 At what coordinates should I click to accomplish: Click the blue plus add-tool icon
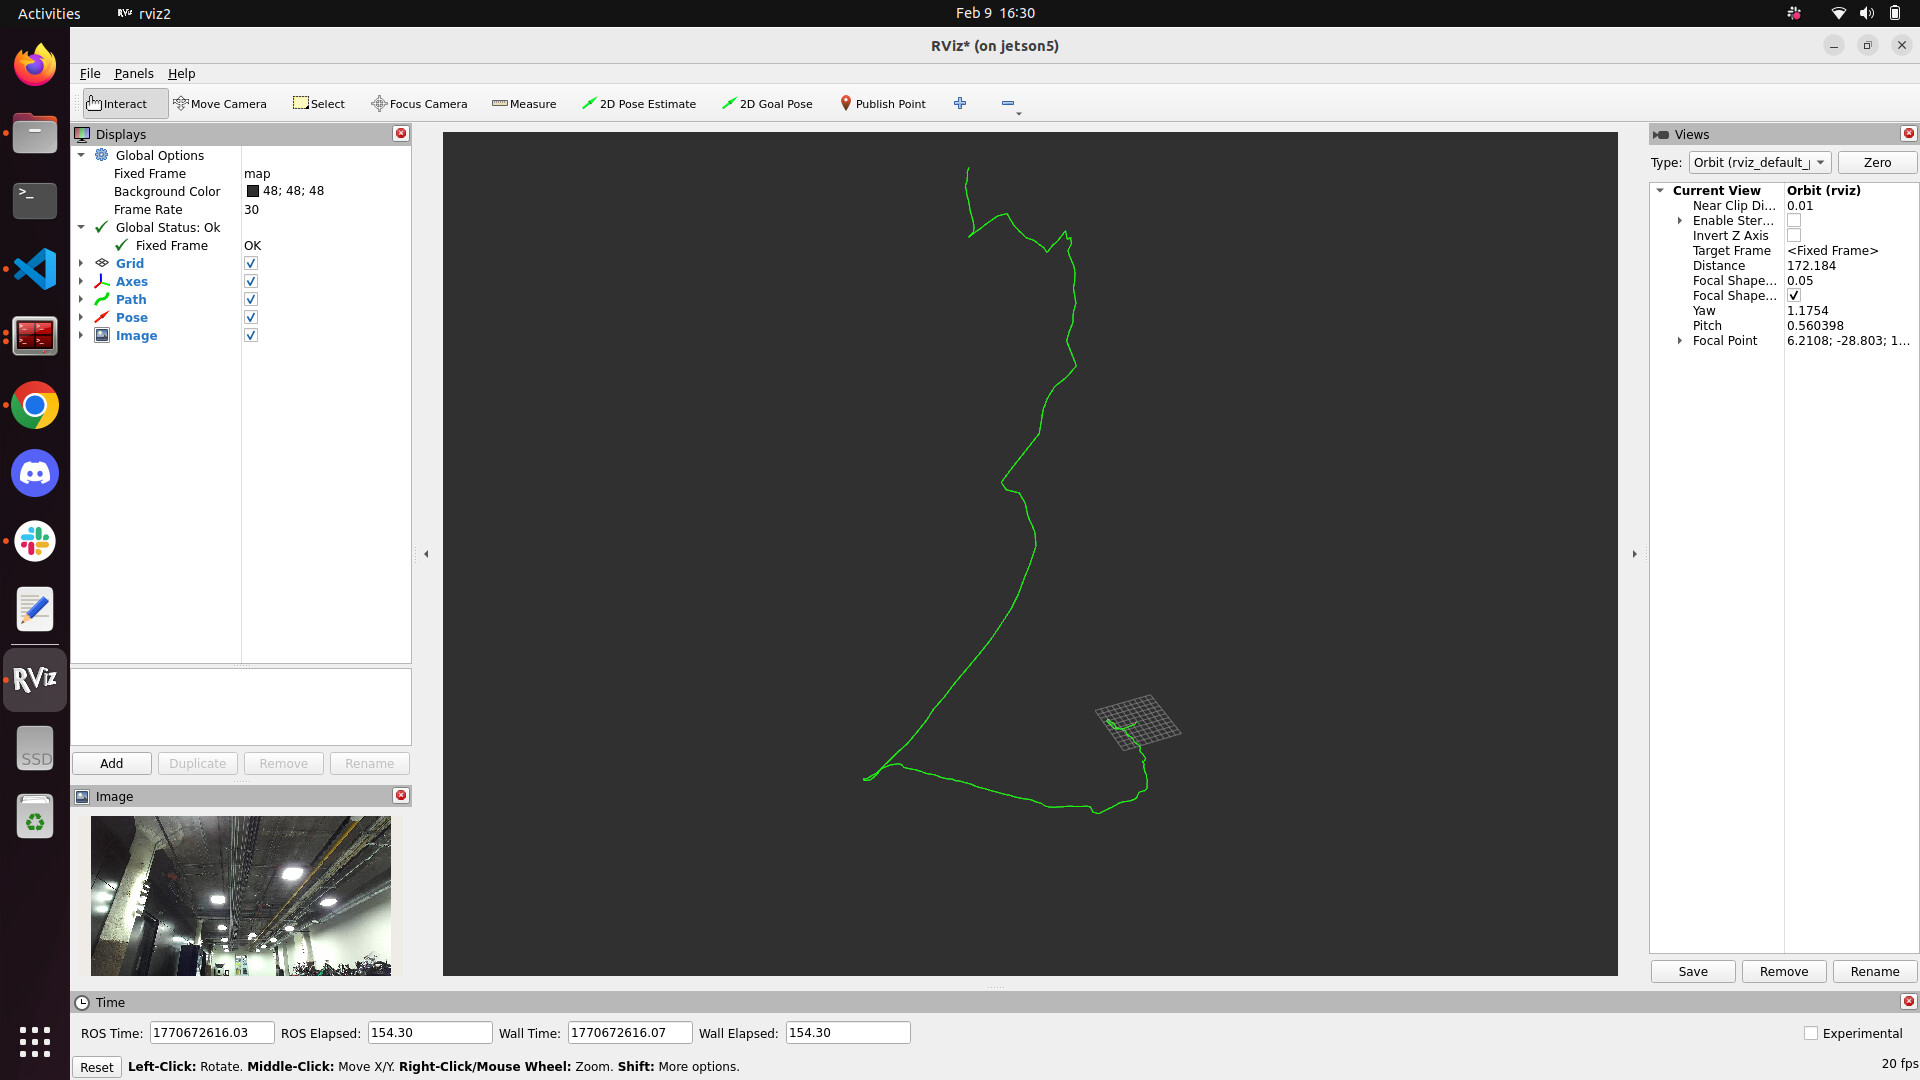pyautogui.click(x=960, y=103)
